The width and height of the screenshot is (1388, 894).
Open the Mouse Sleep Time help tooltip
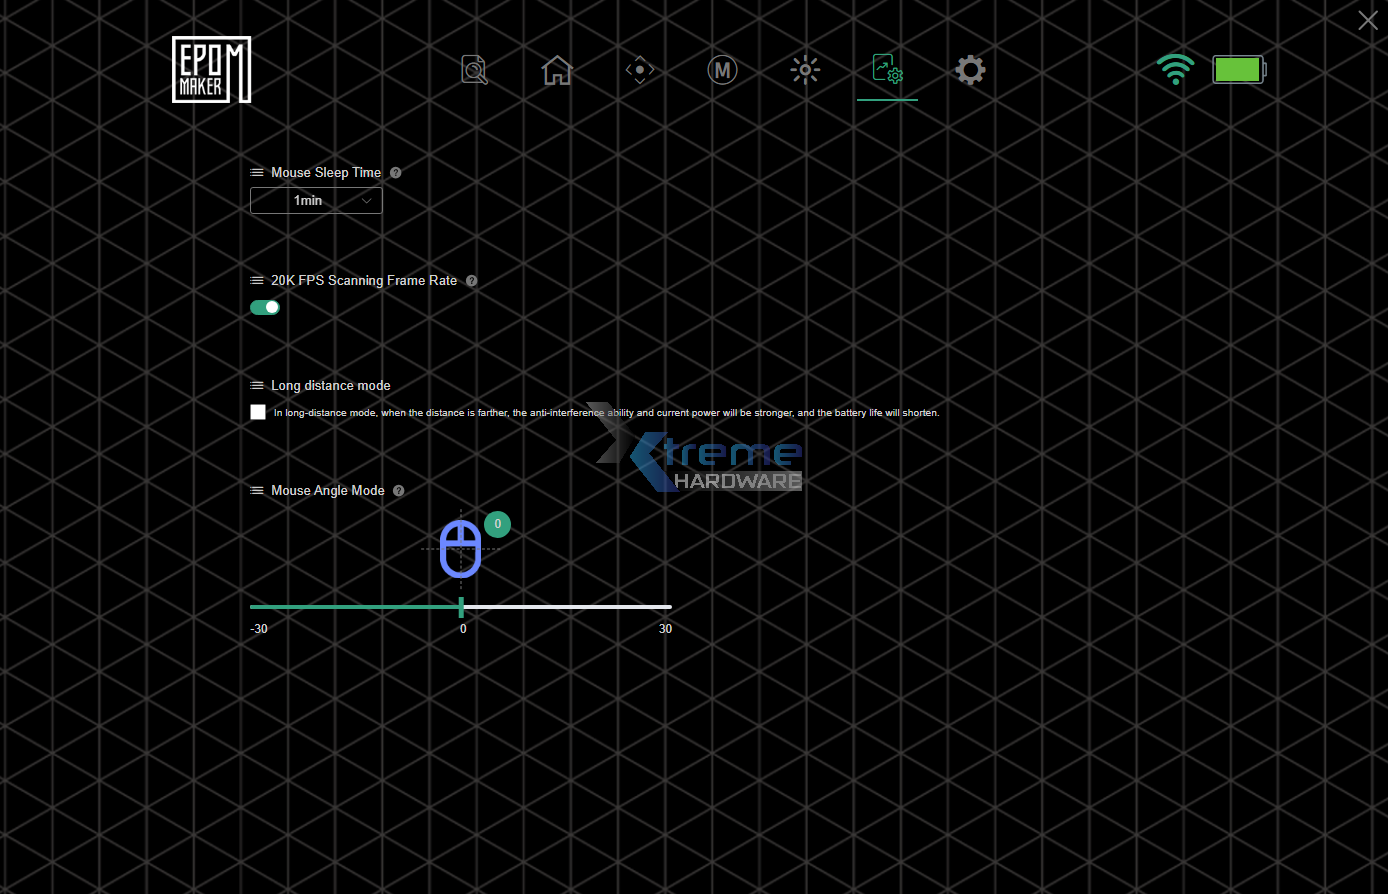(x=395, y=172)
